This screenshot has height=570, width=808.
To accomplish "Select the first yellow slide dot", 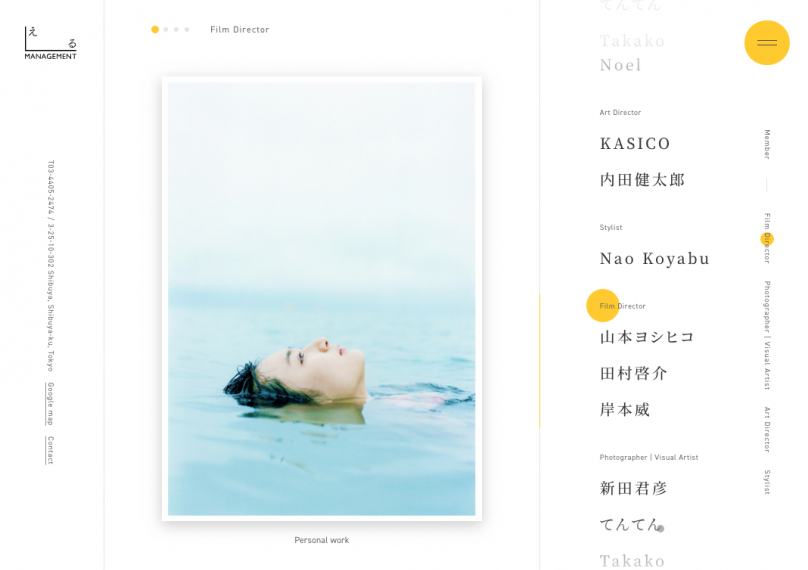I will tap(155, 29).
